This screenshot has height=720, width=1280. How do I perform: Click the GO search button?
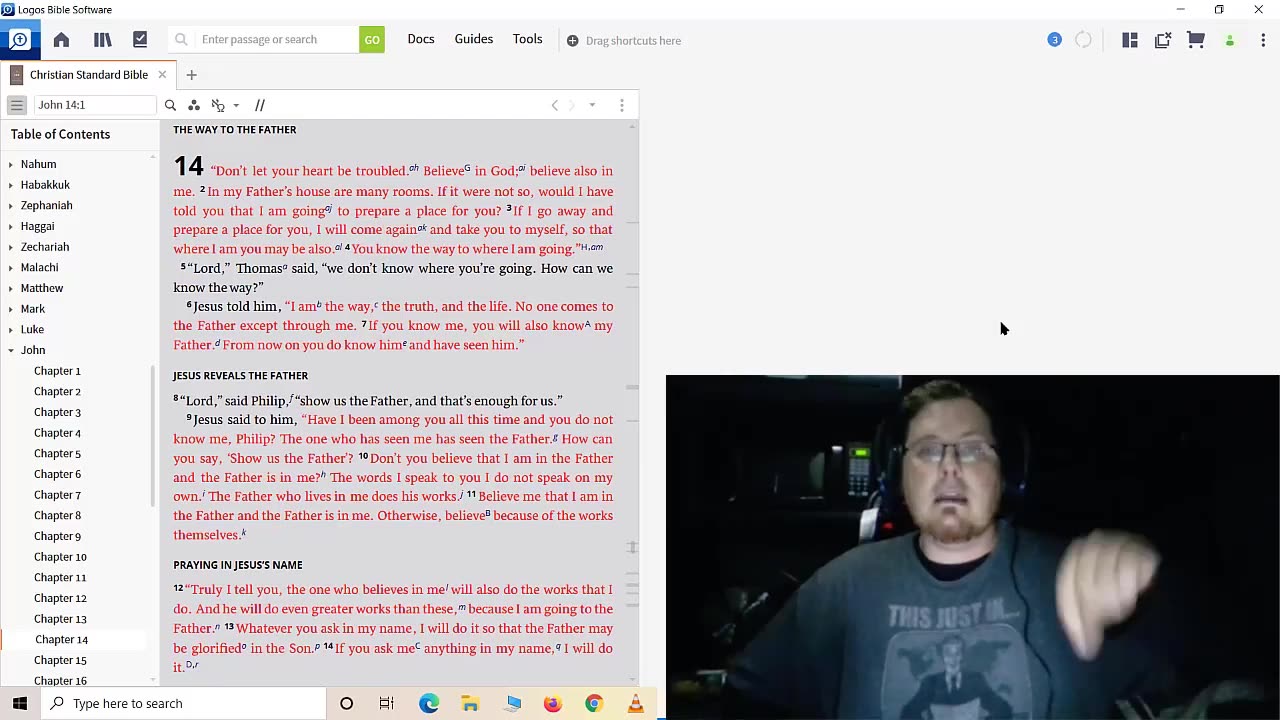point(372,40)
